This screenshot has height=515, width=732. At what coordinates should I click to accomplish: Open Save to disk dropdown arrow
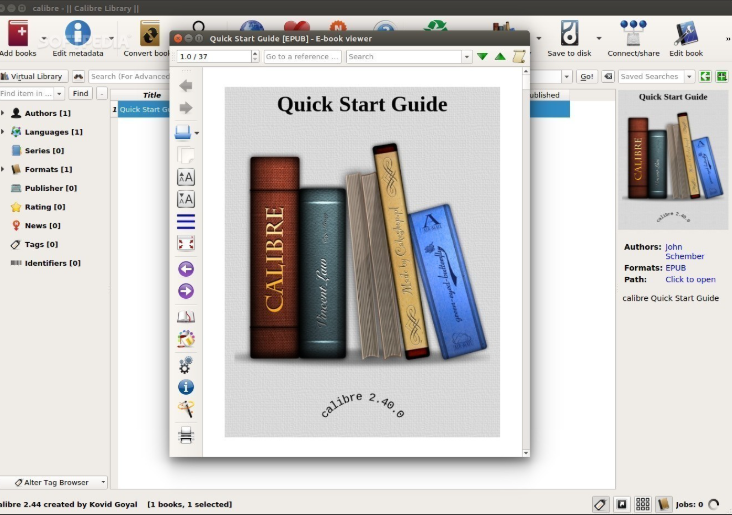point(599,38)
